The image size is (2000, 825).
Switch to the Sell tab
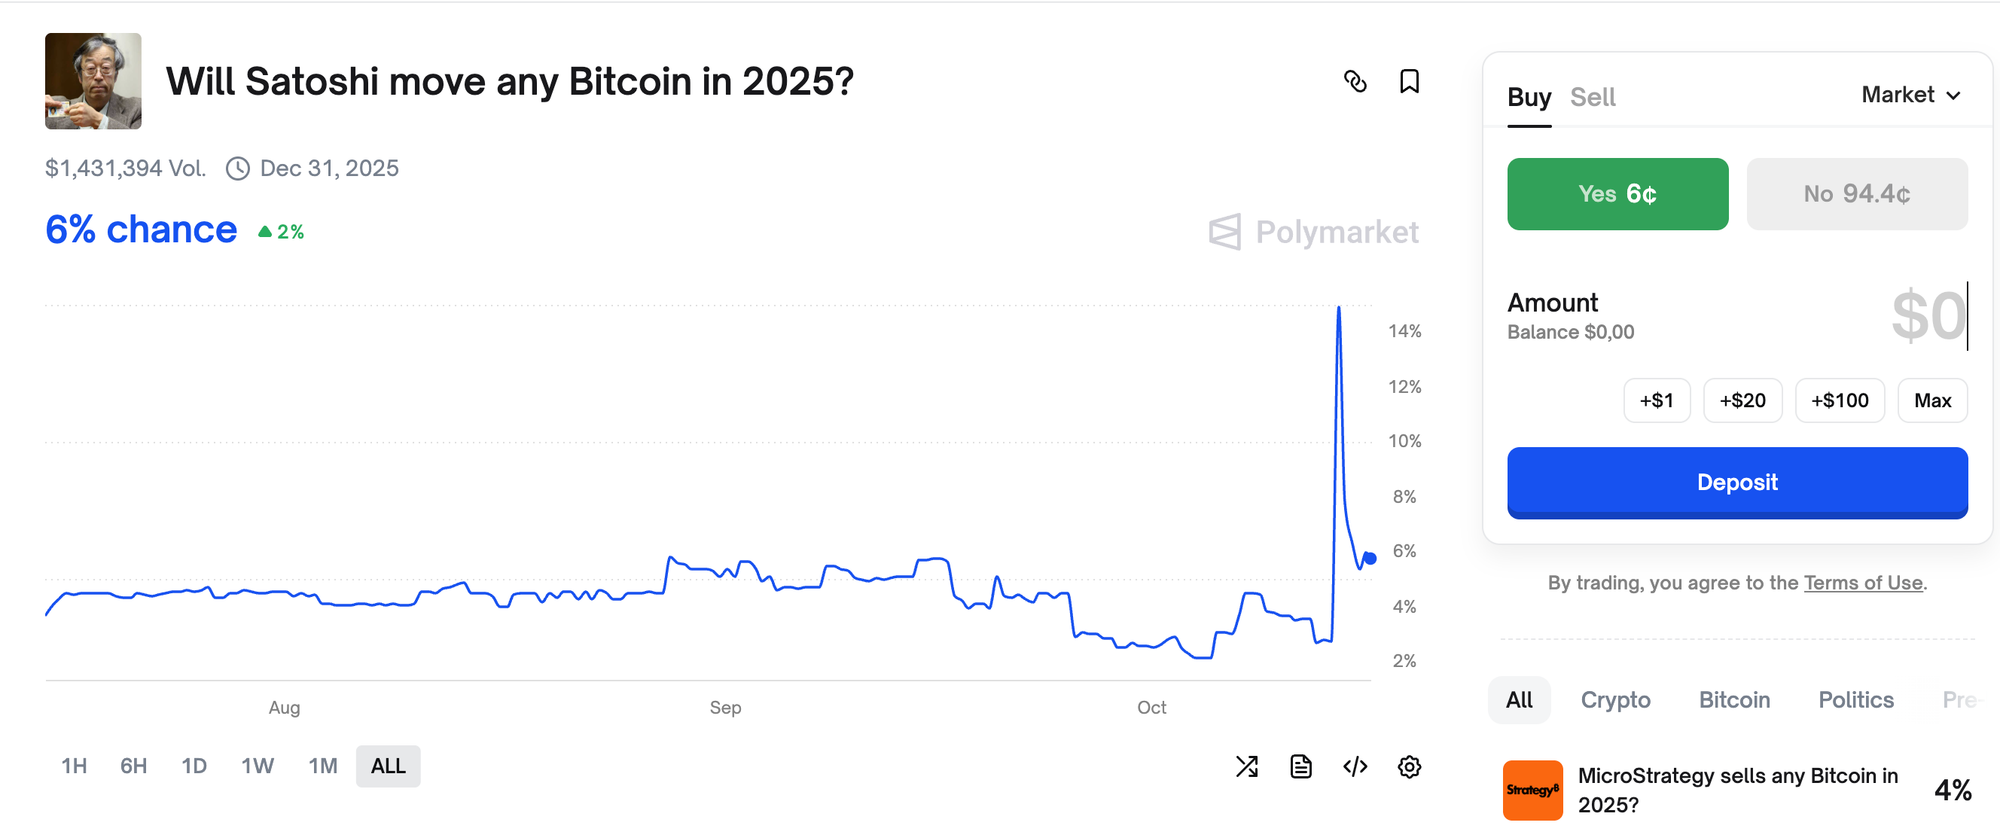point(1592,97)
